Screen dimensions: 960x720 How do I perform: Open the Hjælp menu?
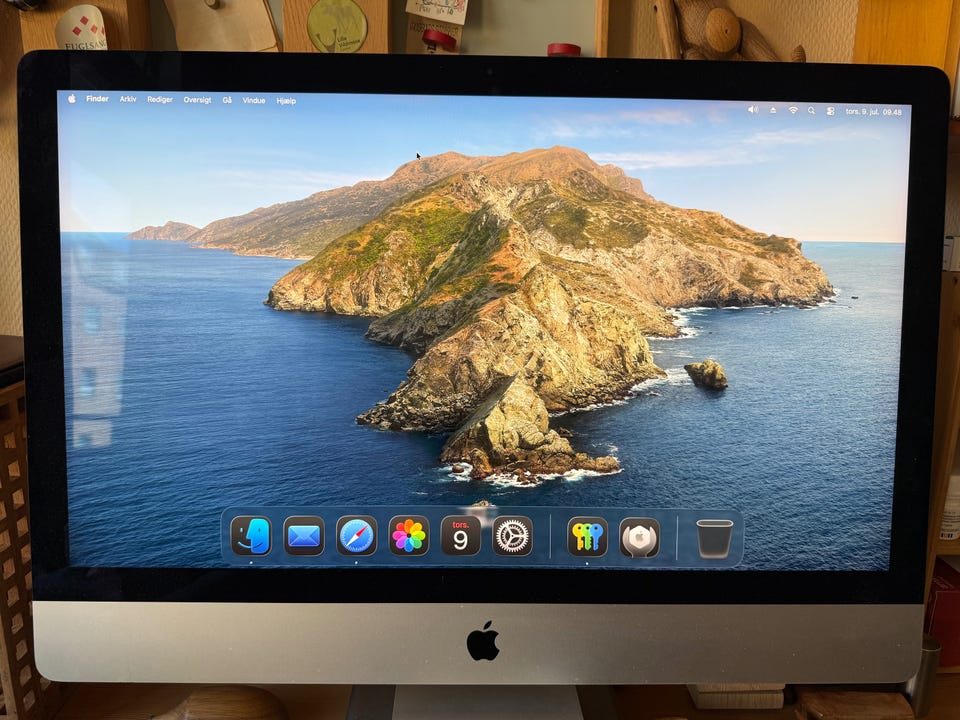286,101
